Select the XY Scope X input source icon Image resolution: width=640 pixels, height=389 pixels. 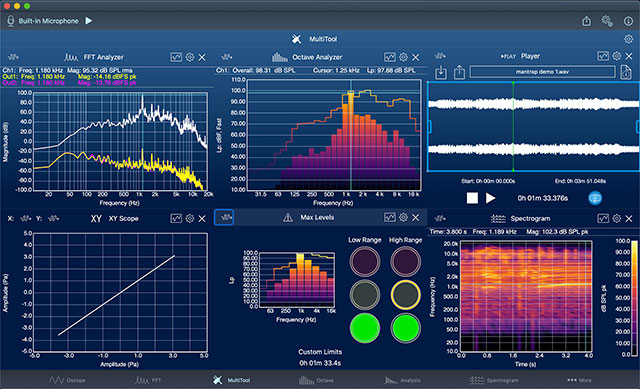[25, 218]
